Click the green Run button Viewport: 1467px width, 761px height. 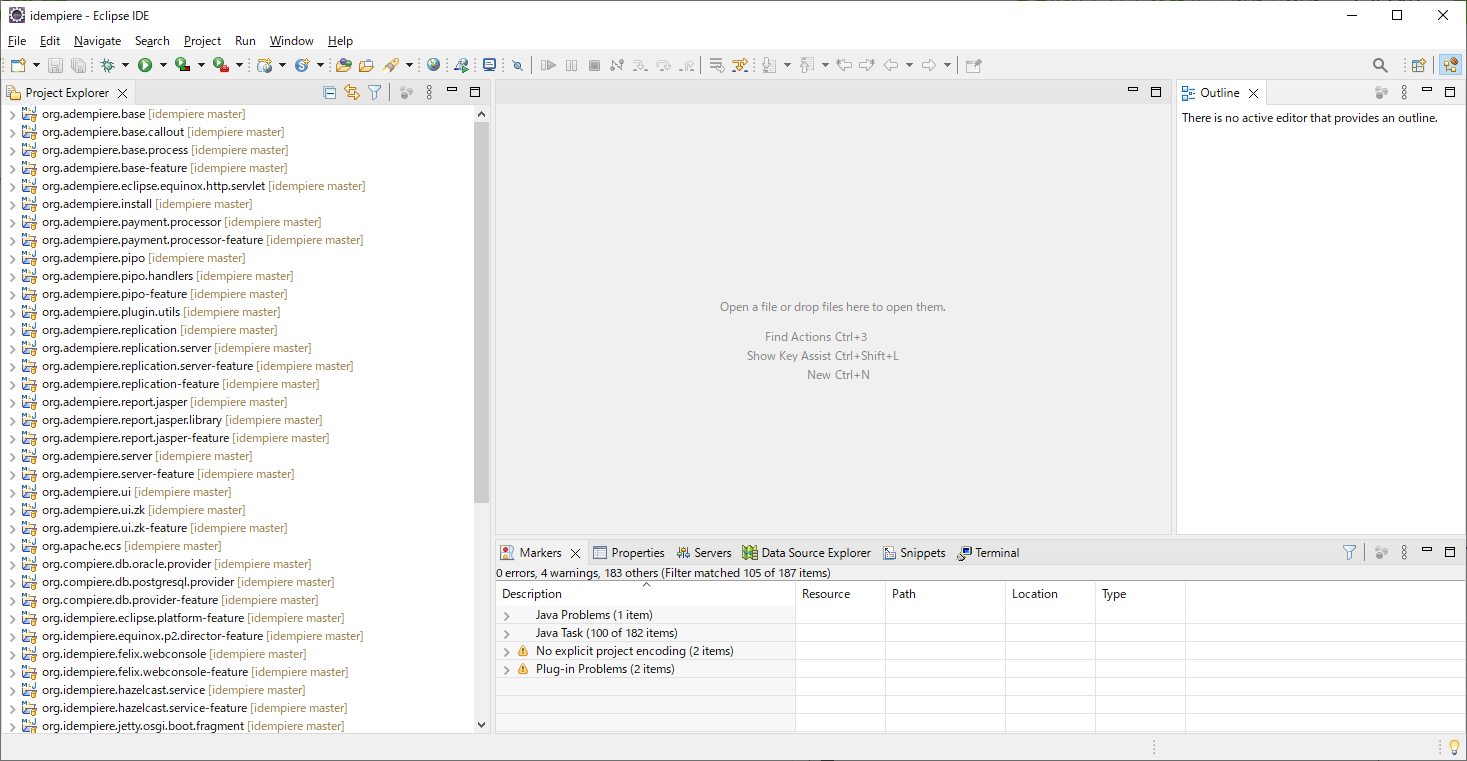[x=145, y=65]
